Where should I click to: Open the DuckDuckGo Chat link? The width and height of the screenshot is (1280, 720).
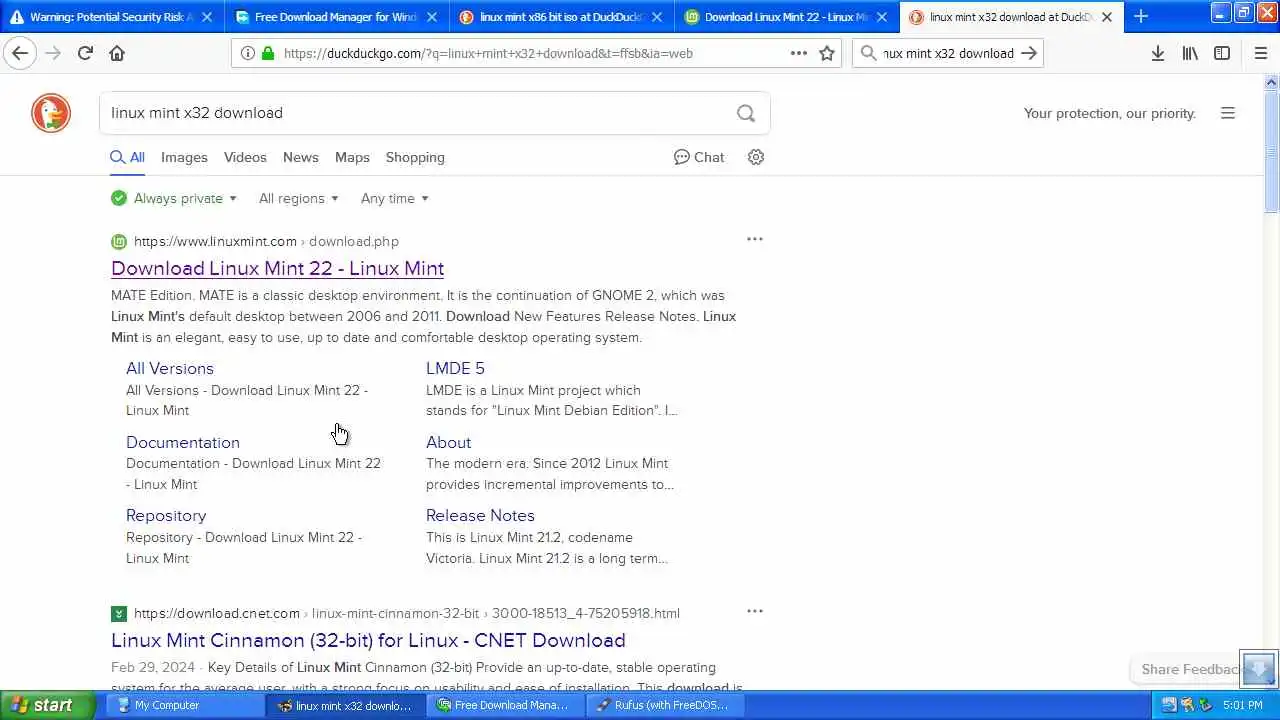[699, 157]
